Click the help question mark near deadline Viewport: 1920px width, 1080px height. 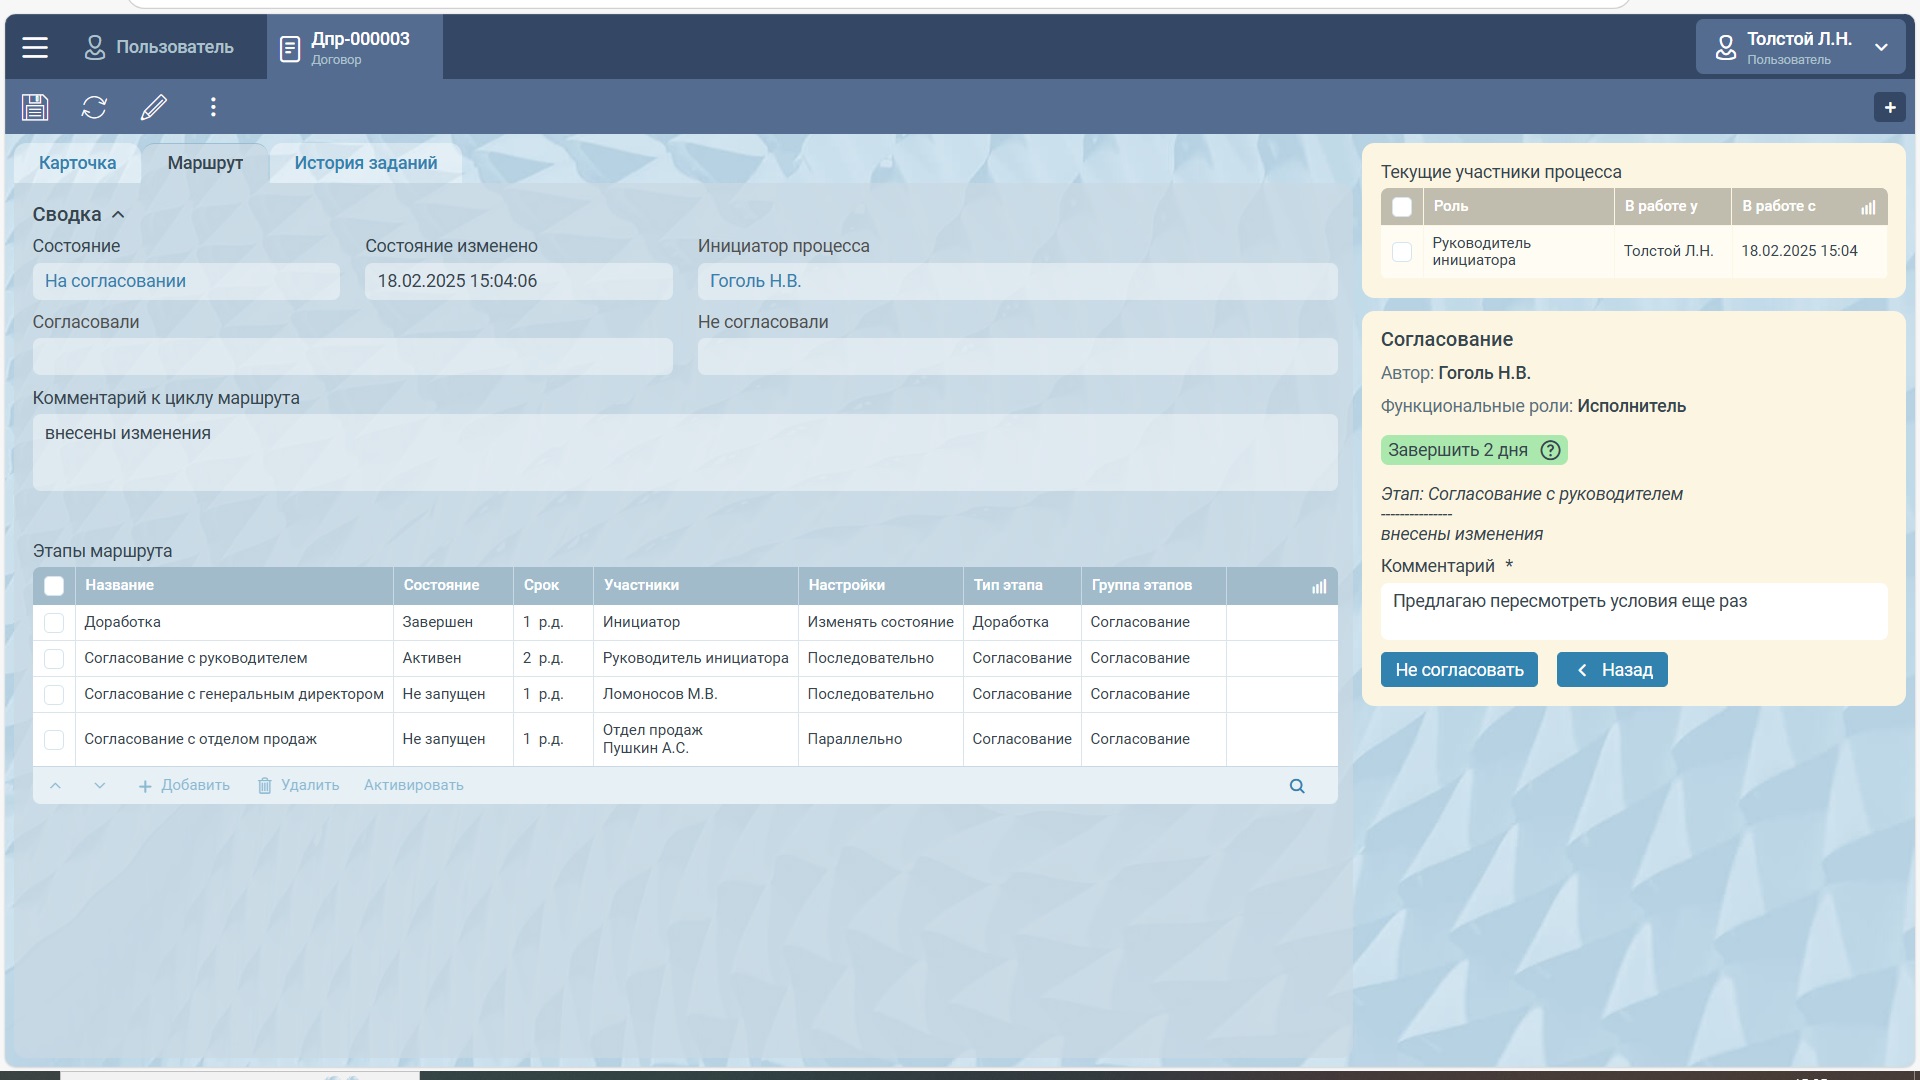click(x=1550, y=450)
